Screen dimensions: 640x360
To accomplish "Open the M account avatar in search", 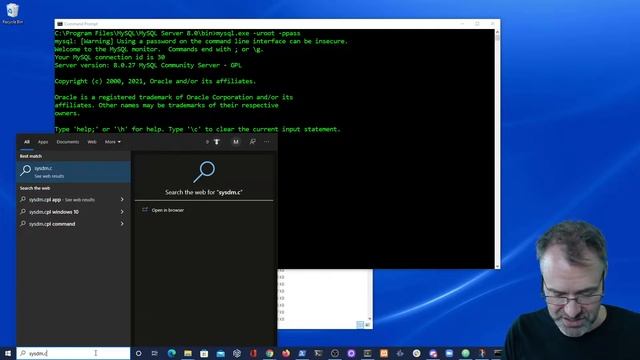I will pos(236,142).
